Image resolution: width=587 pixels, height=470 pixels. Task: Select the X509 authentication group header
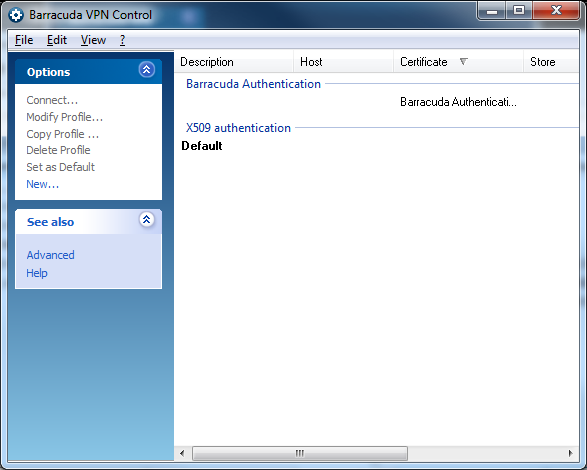pos(238,128)
